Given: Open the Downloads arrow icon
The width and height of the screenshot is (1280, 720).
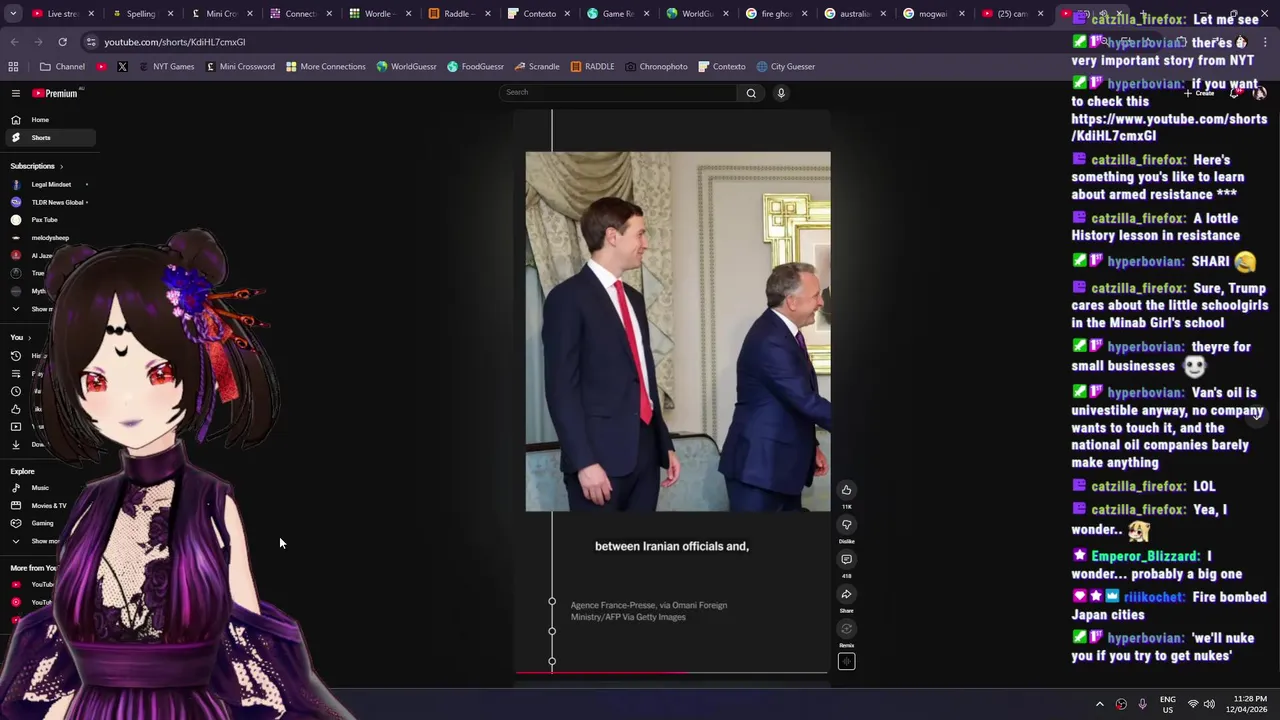Looking at the screenshot, I should pyautogui.click(x=16, y=444).
